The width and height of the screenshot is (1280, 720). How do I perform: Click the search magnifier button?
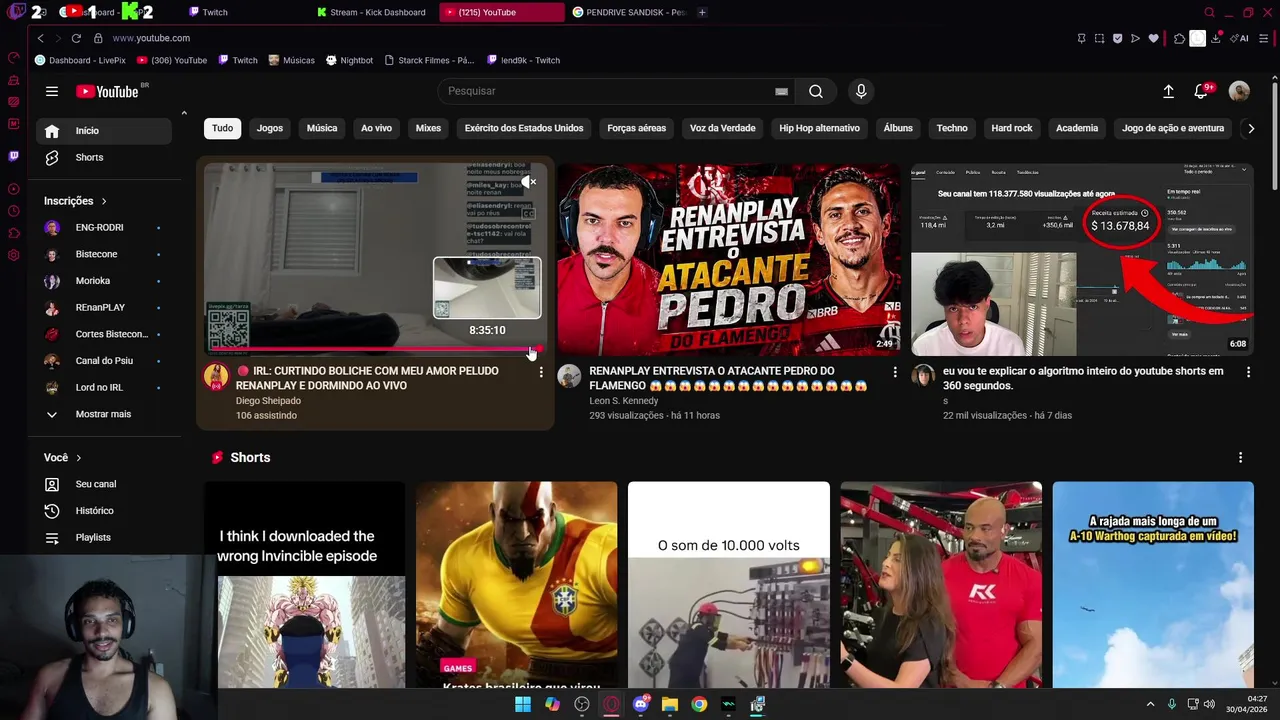pyautogui.click(x=816, y=91)
